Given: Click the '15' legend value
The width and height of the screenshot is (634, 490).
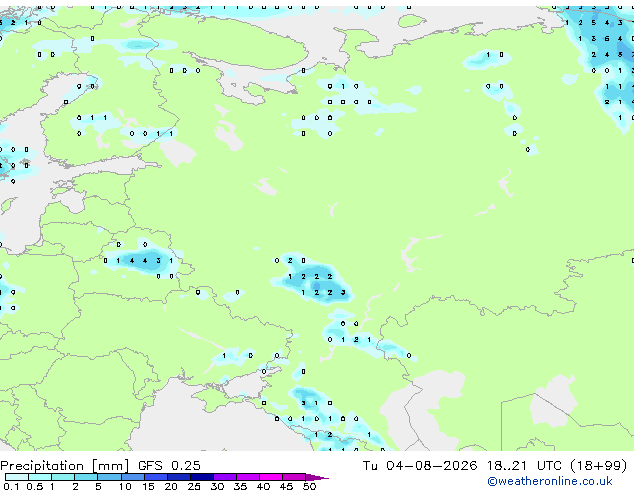Looking at the screenshot, I should pos(148,486).
